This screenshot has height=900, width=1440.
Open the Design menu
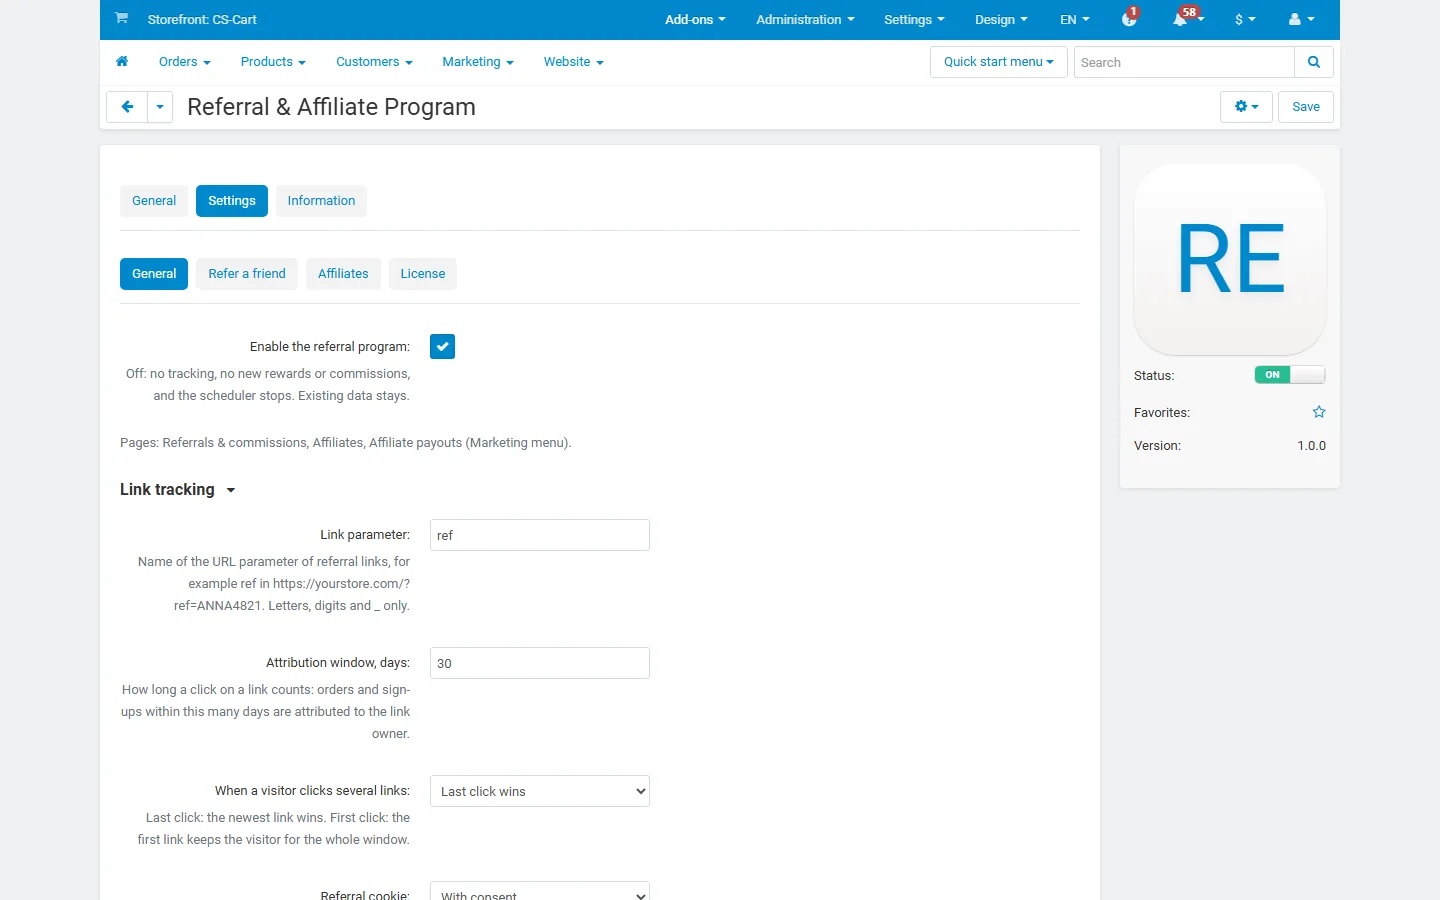pyautogui.click(x=1001, y=19)
